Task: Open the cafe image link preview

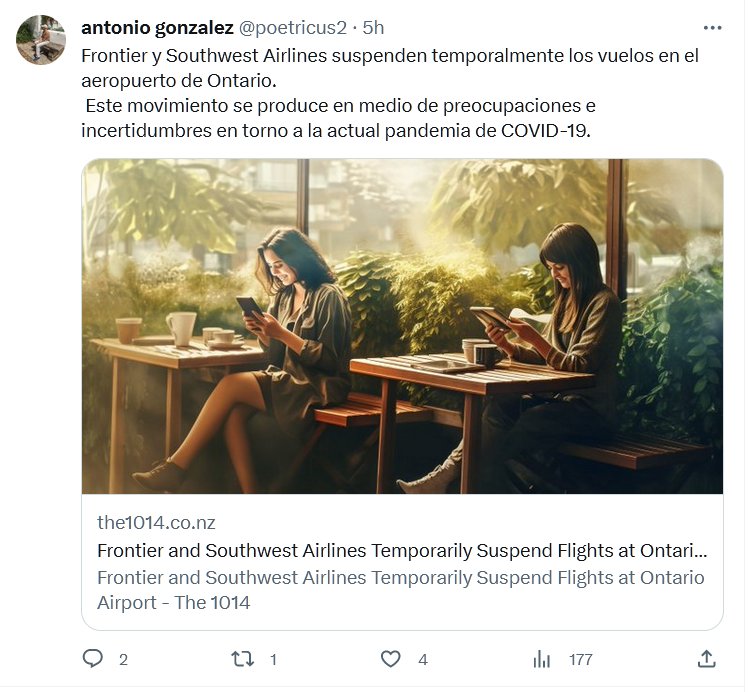Action: (402, 326)
